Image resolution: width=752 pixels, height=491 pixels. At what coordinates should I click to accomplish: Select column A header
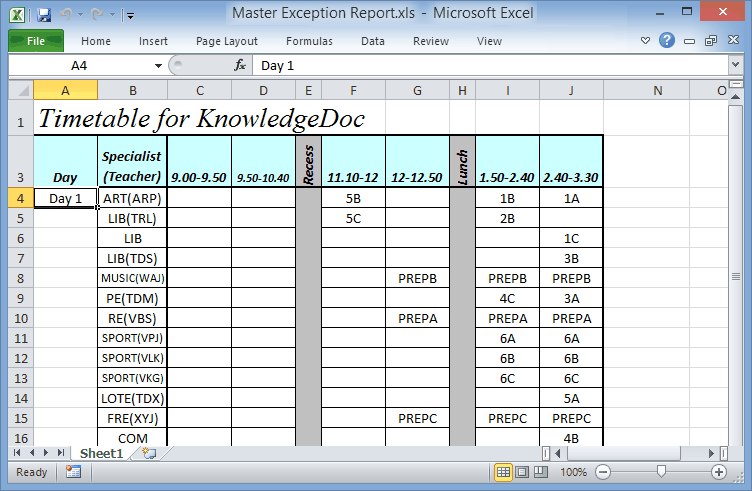click(66, 90)
